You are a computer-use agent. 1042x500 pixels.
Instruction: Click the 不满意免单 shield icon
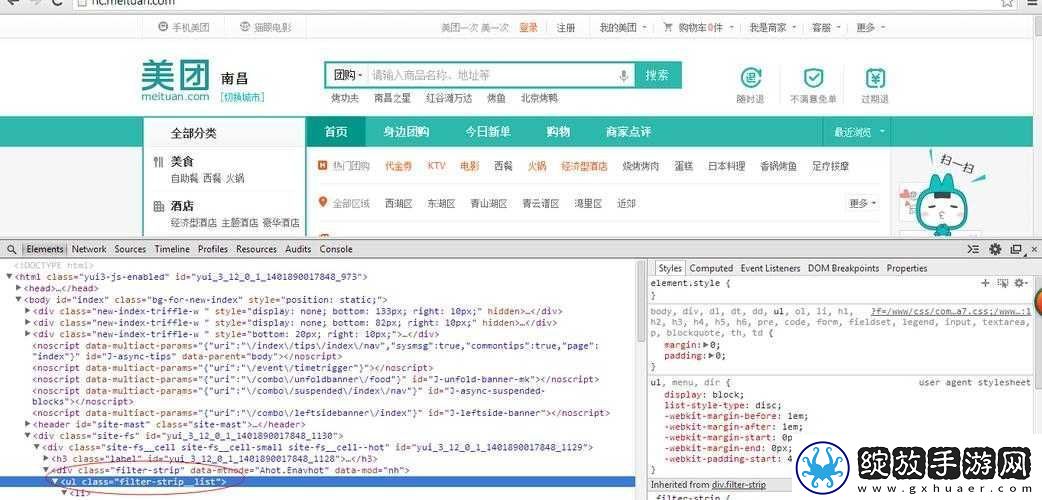[x=813, y=78]
